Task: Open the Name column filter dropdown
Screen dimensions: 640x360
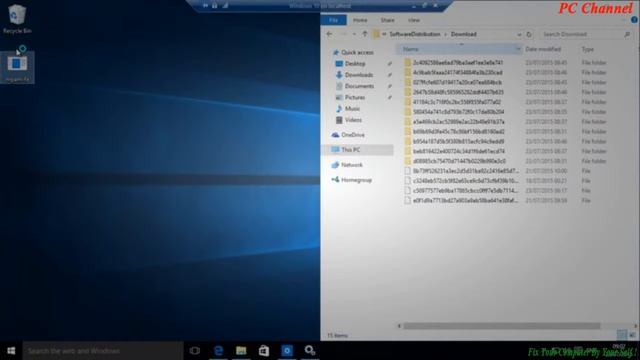Action: point(518,49)
